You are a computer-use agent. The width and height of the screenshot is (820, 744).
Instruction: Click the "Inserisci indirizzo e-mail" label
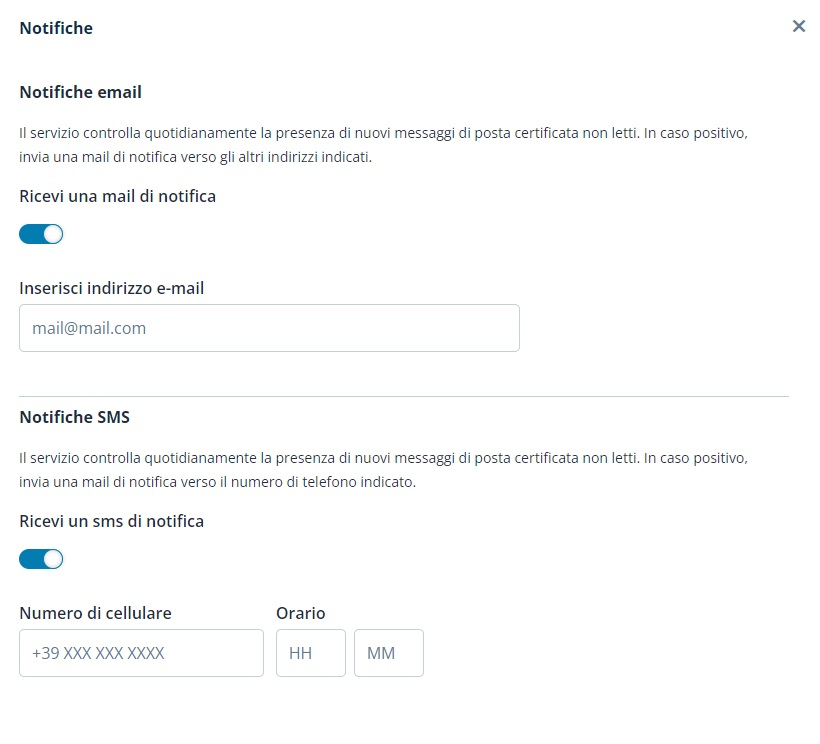[112, 288]
